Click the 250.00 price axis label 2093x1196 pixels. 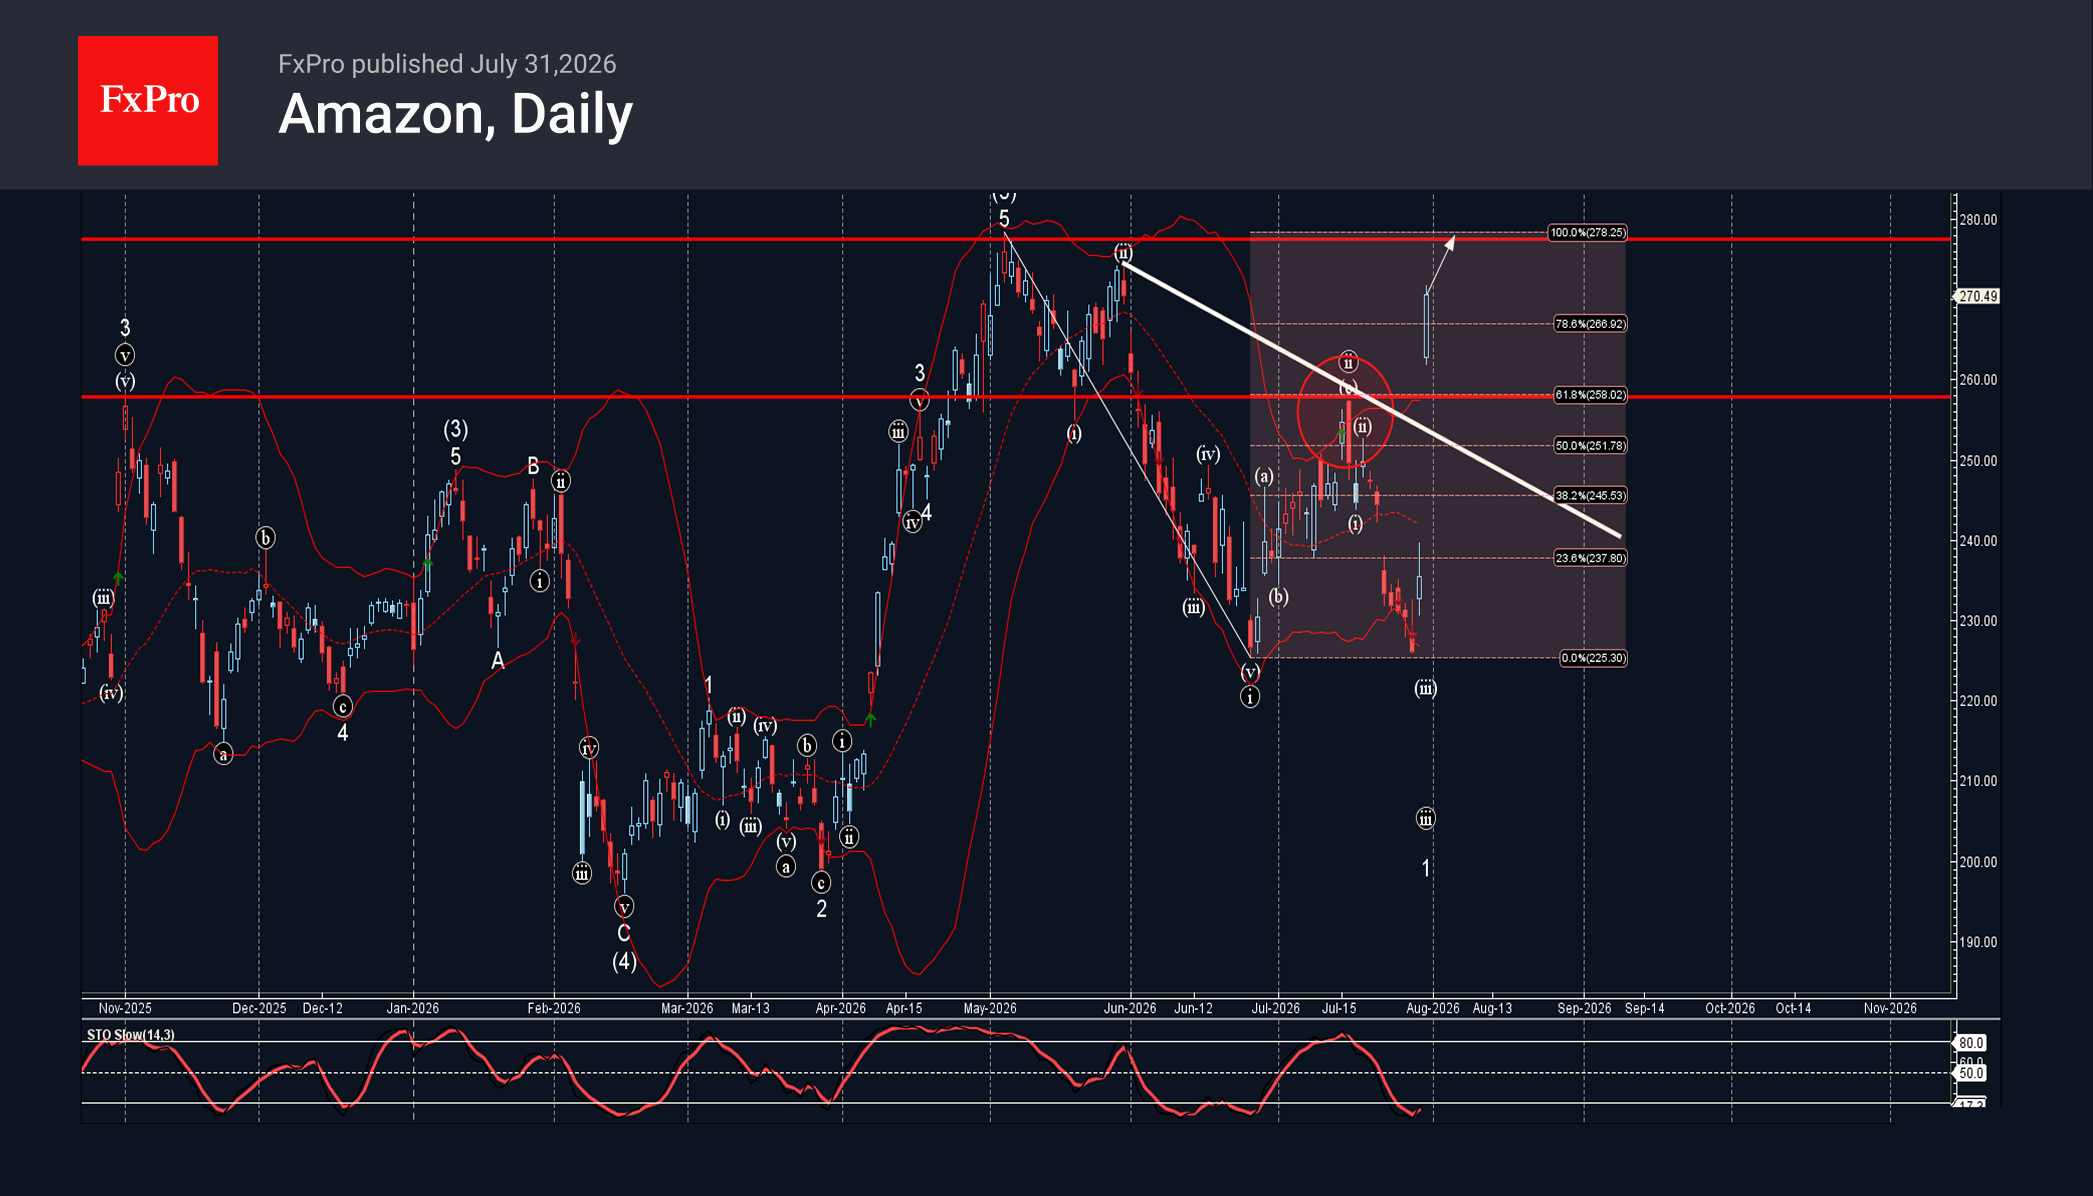(x=1978, y=461)
